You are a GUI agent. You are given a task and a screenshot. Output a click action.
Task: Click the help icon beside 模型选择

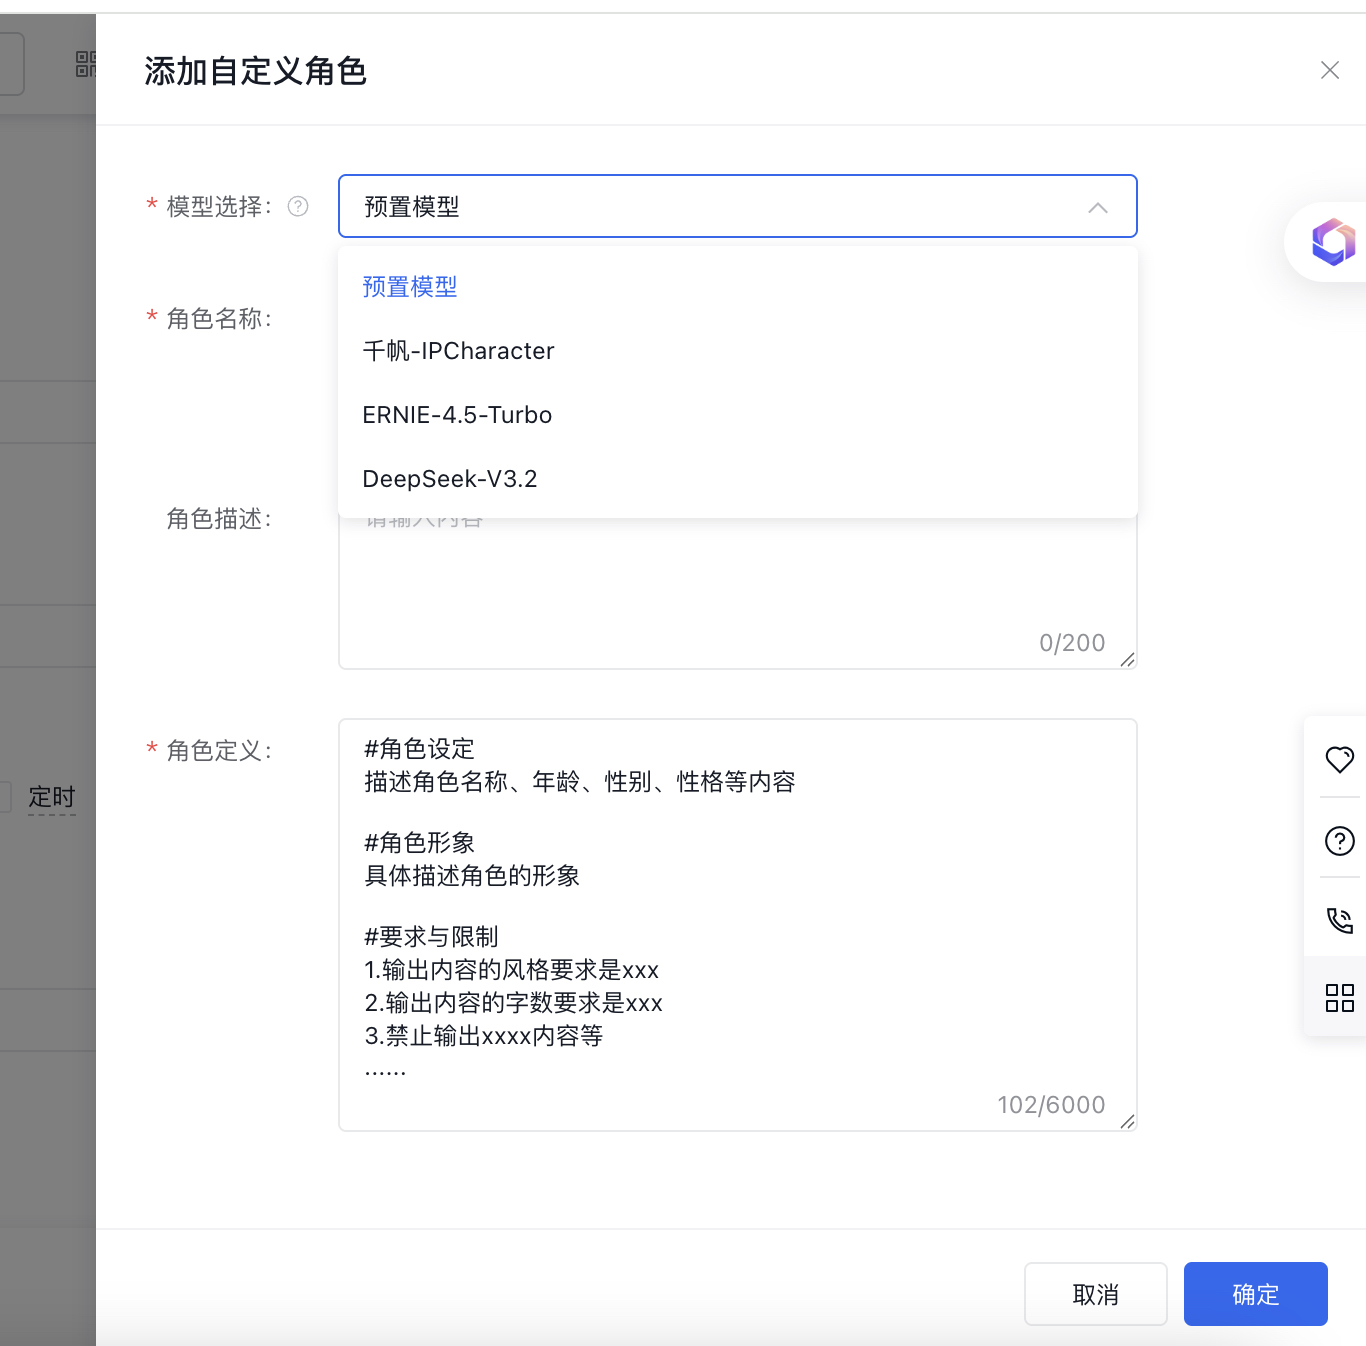click(x=298, y=206)
